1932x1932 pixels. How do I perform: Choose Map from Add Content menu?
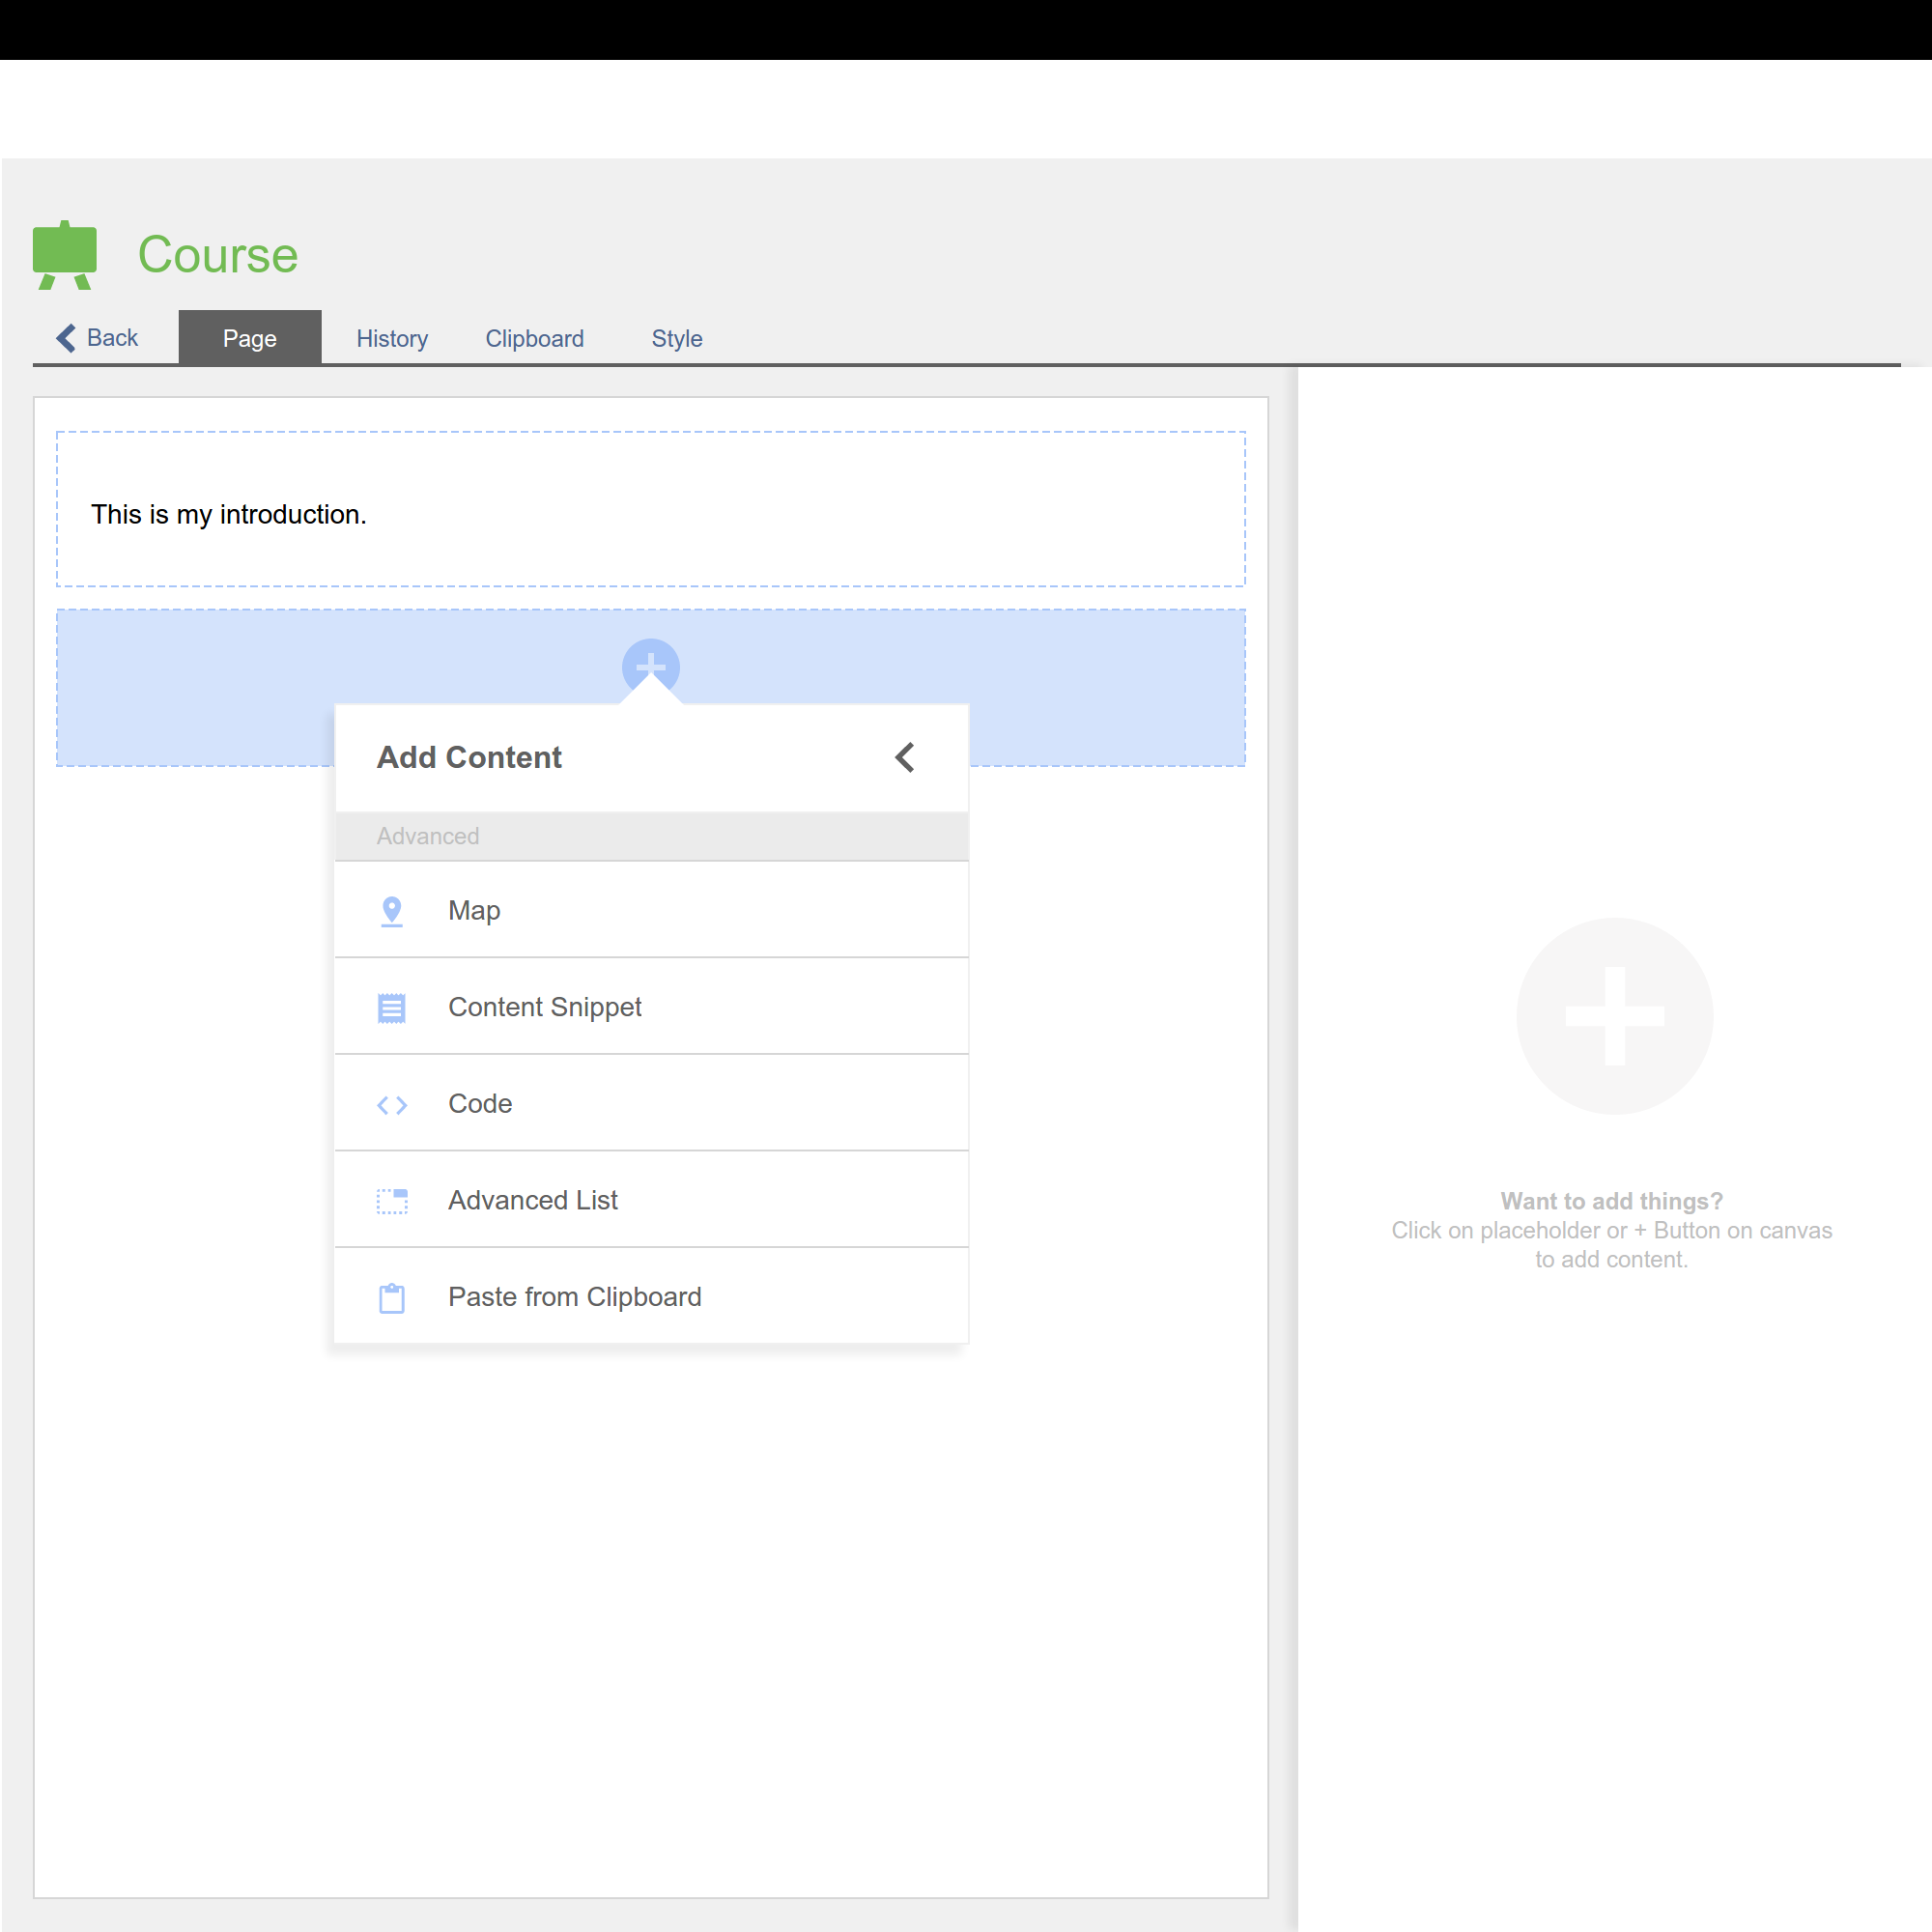[x=474, y=911]
